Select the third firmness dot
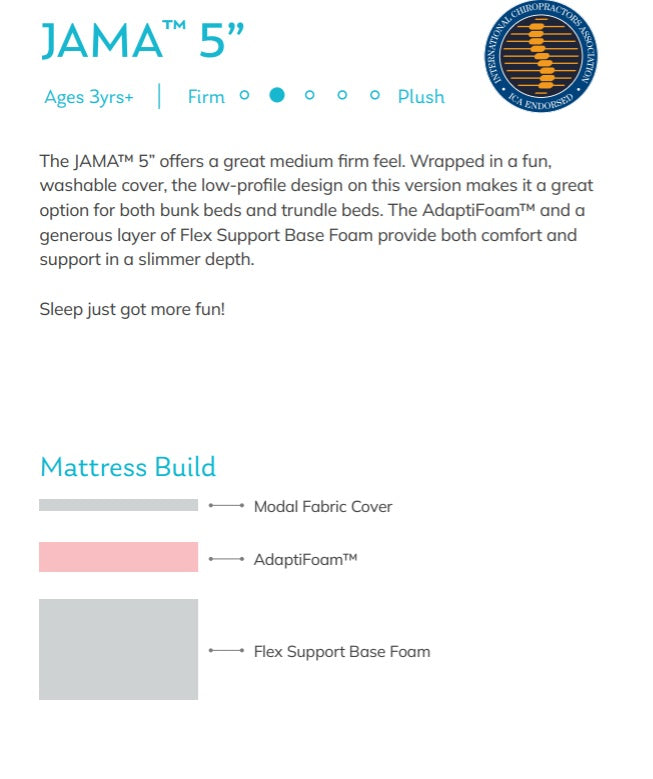The width and height of the screenshot is (653, 779). (x=309, y=96)
